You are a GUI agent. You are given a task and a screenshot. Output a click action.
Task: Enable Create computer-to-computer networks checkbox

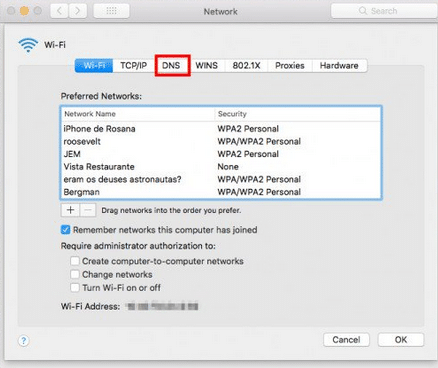coord(75,261)
